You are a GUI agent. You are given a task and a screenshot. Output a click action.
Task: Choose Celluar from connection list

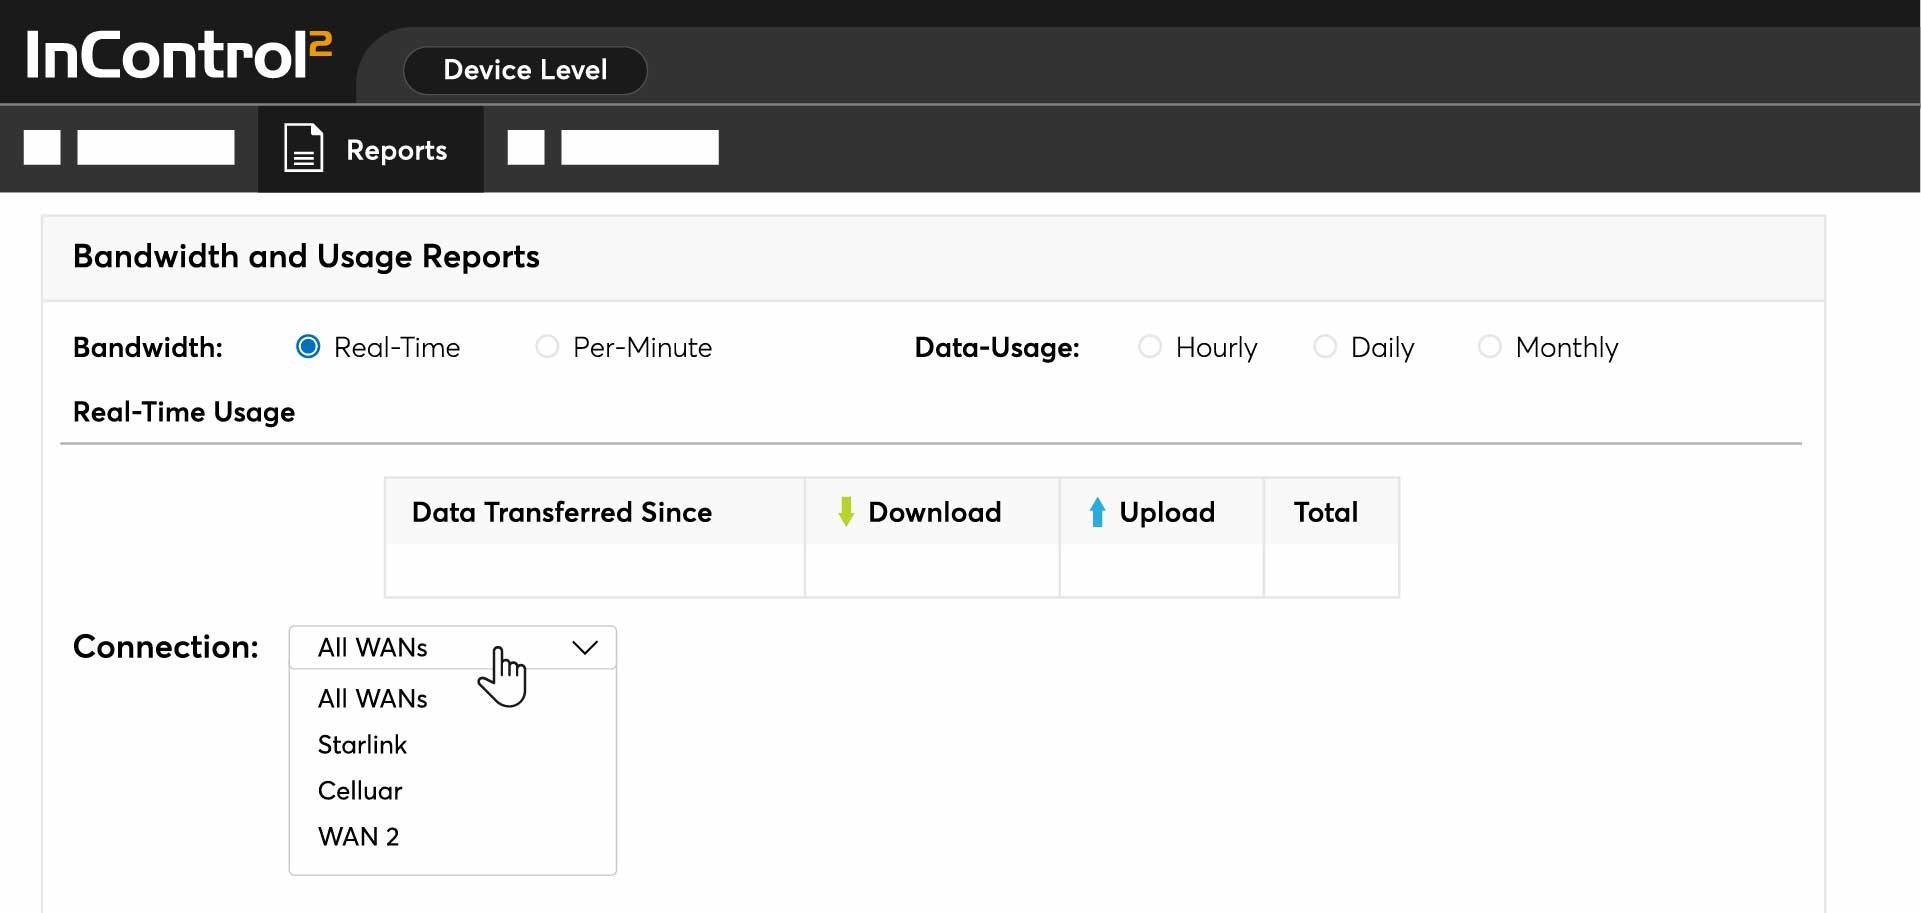tap(360, 791)
